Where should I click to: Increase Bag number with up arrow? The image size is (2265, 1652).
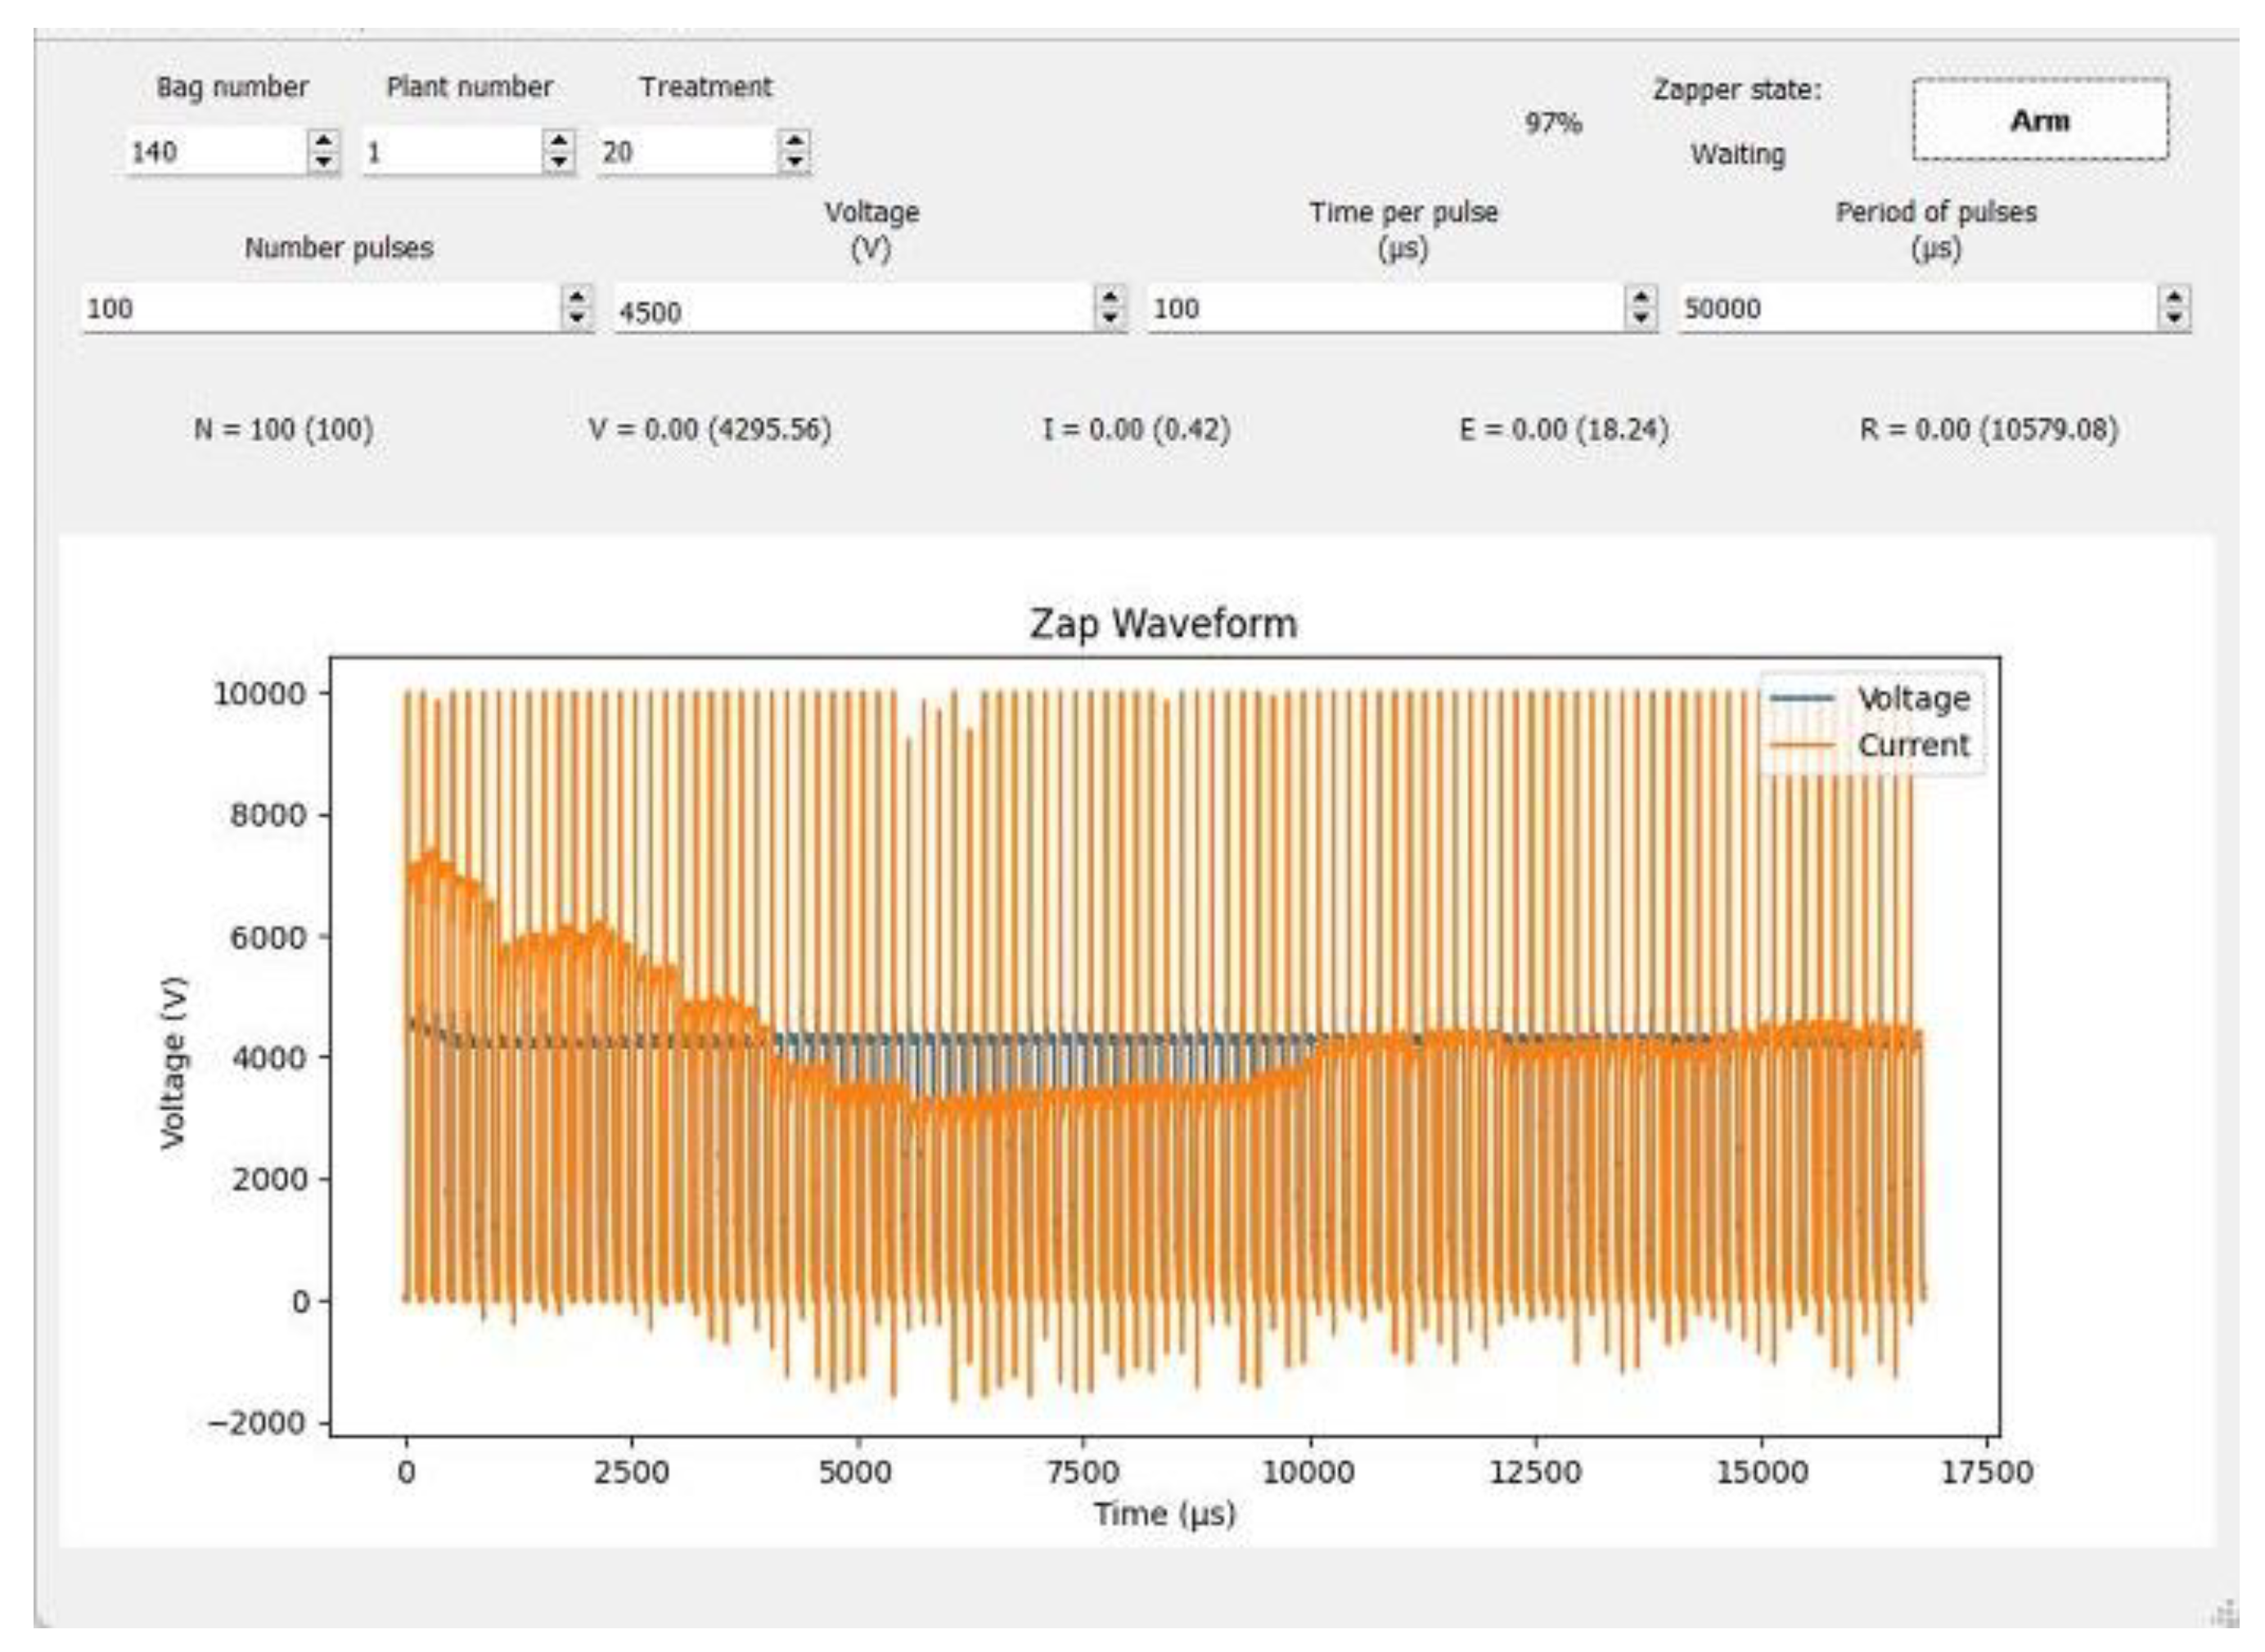323,142
